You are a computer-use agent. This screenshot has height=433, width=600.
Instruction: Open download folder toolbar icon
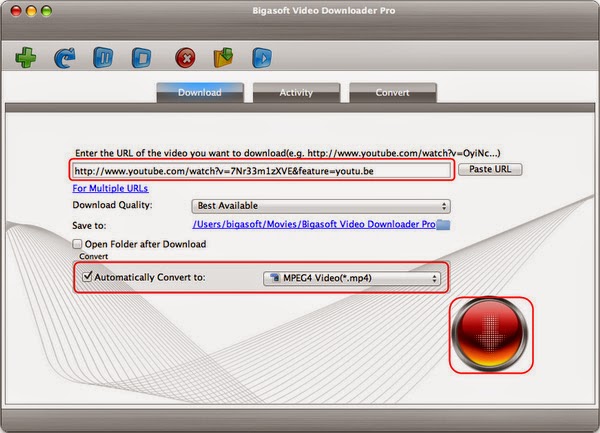223,58
